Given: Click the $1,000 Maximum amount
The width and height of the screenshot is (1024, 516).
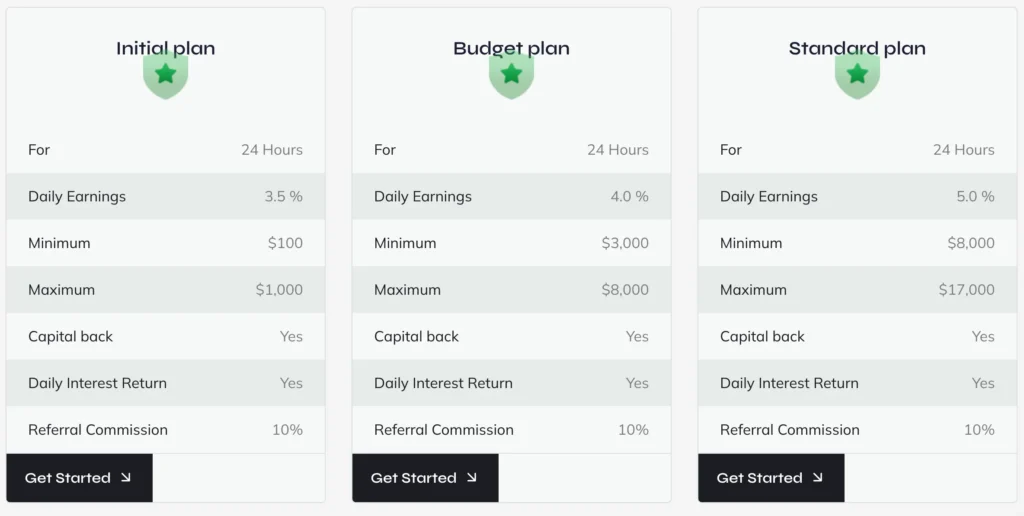Looking at the screenshot, I should [x=279, y=290].
